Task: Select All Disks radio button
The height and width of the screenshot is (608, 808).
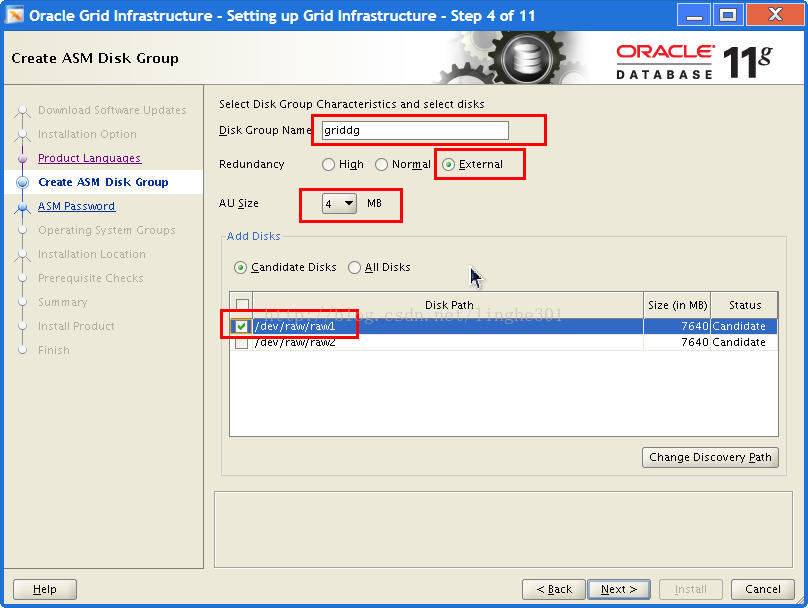Action: [354, 267]
